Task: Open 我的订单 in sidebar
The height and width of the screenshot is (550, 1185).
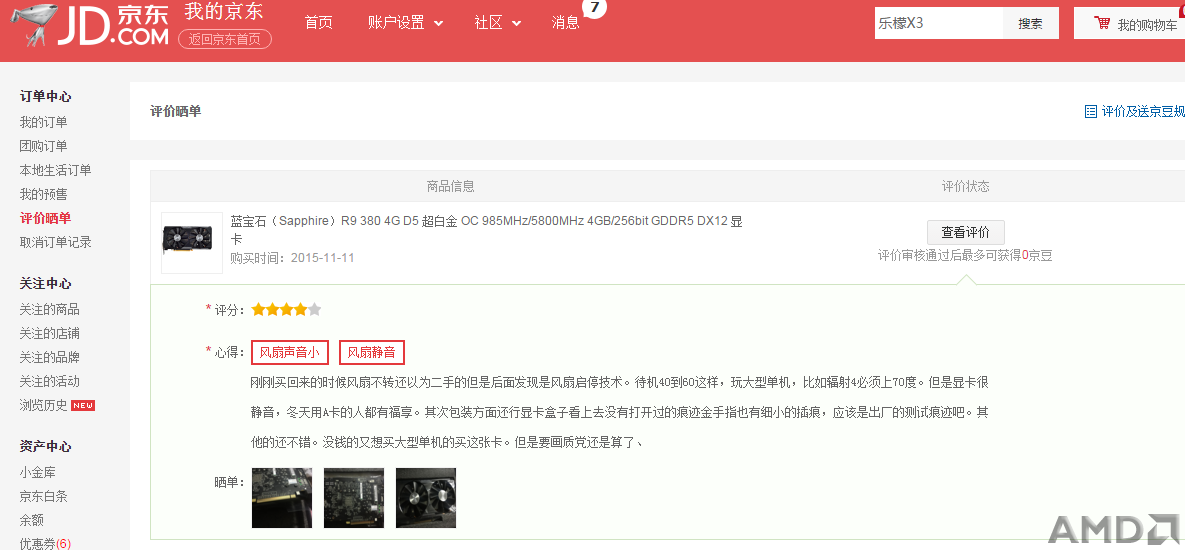Action: coord(43,122)
